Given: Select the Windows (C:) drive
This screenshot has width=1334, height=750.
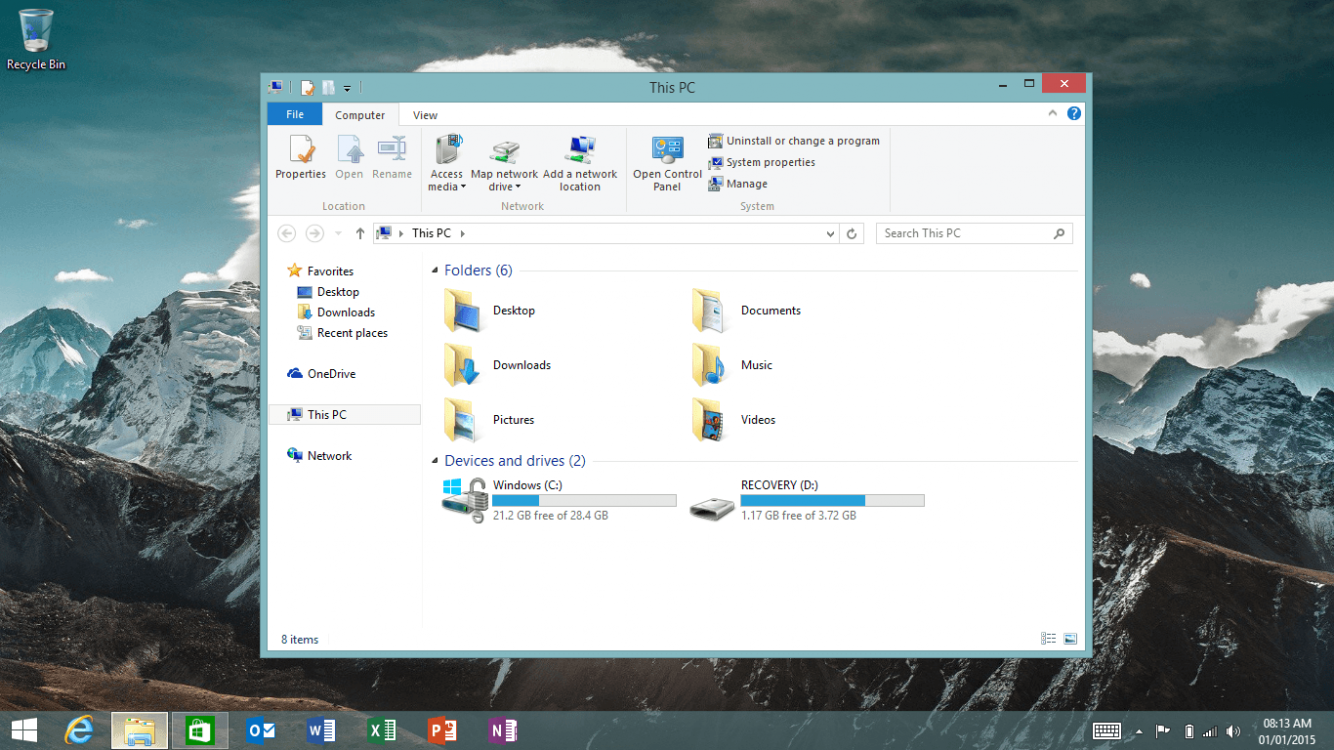Looking at the screenshot, I should (559, 500).
